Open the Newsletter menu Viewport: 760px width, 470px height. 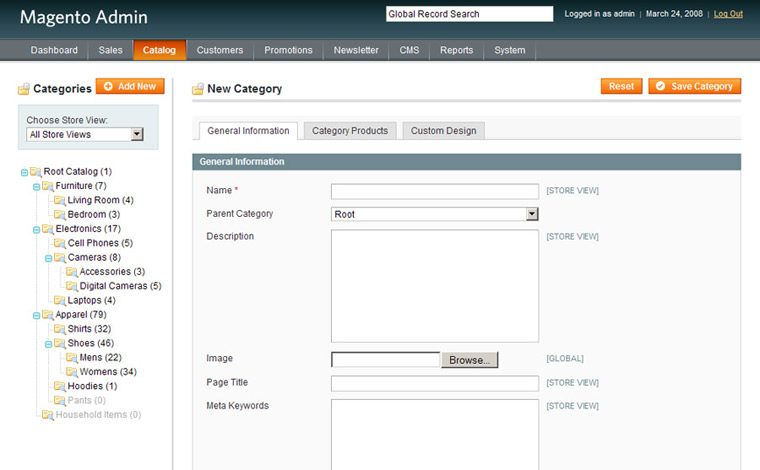tap(356, 50)
